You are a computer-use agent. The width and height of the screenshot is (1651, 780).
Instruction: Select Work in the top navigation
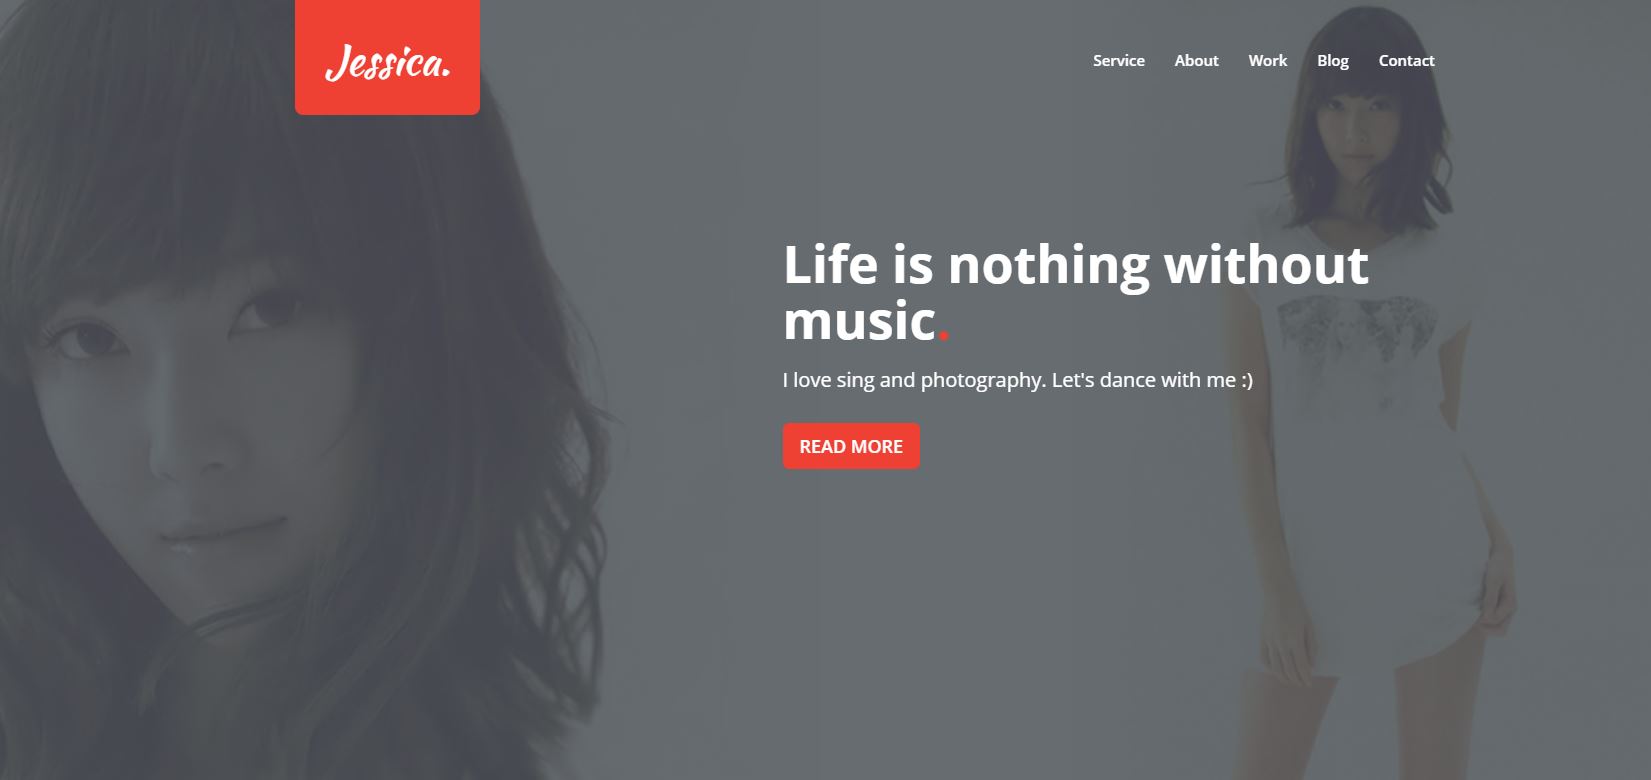[x=1267, y=60]
